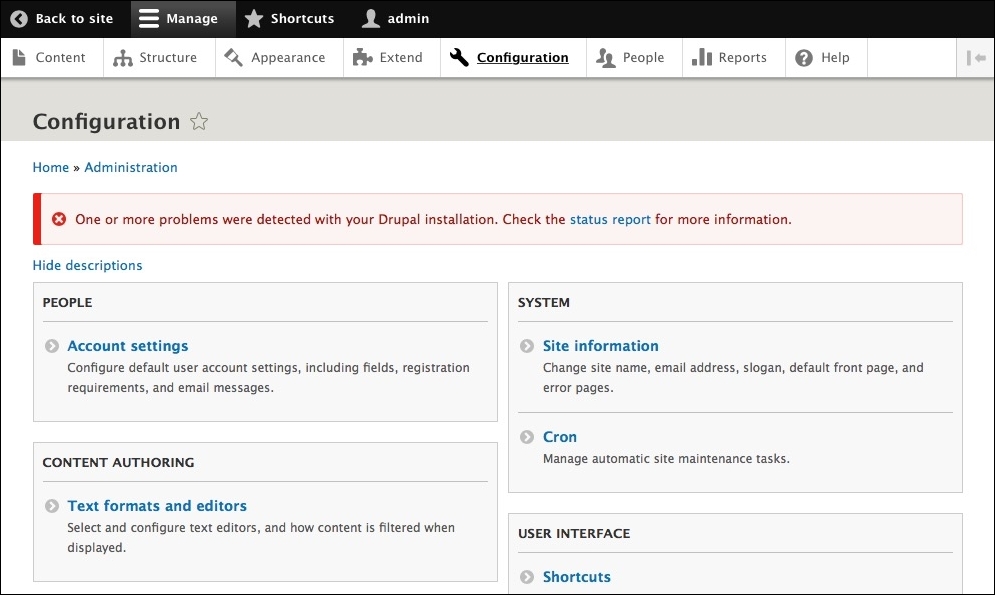This screenshot has height=595, width=995.
Task: Open the Shortcuts toolbar tab text
Action: coord(303,18)
